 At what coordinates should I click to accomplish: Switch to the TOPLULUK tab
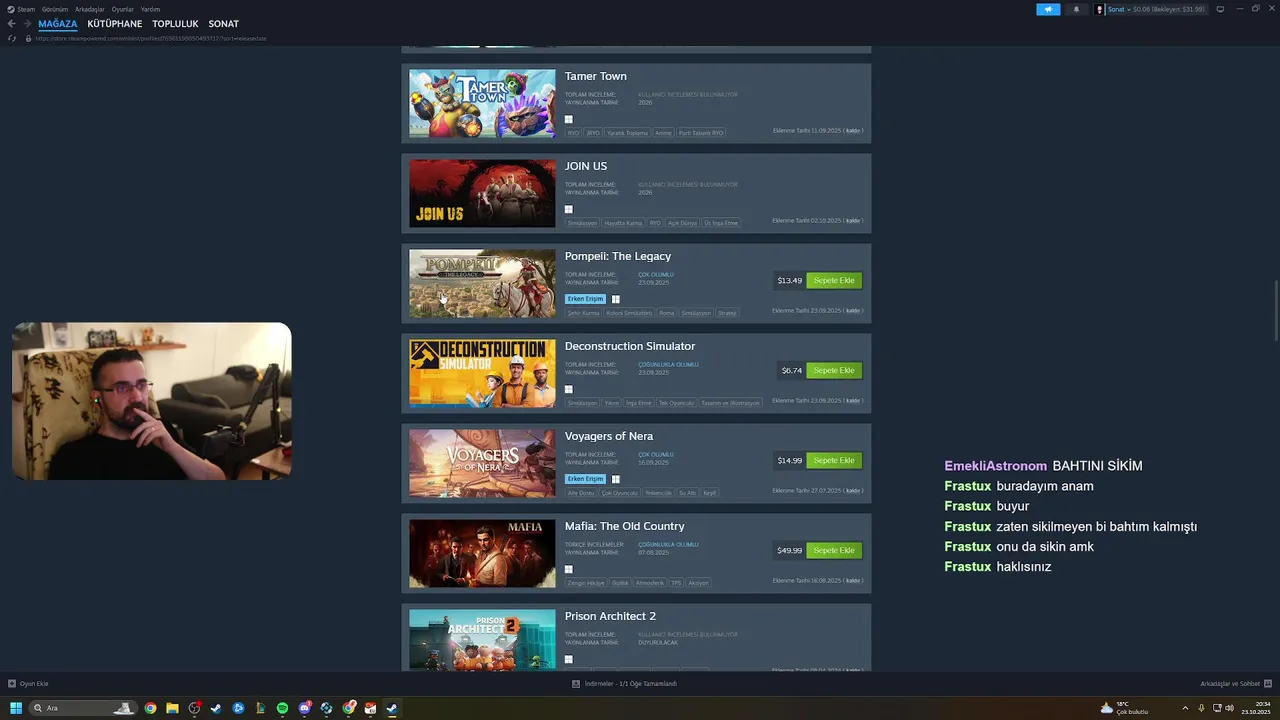pos(176,24)
